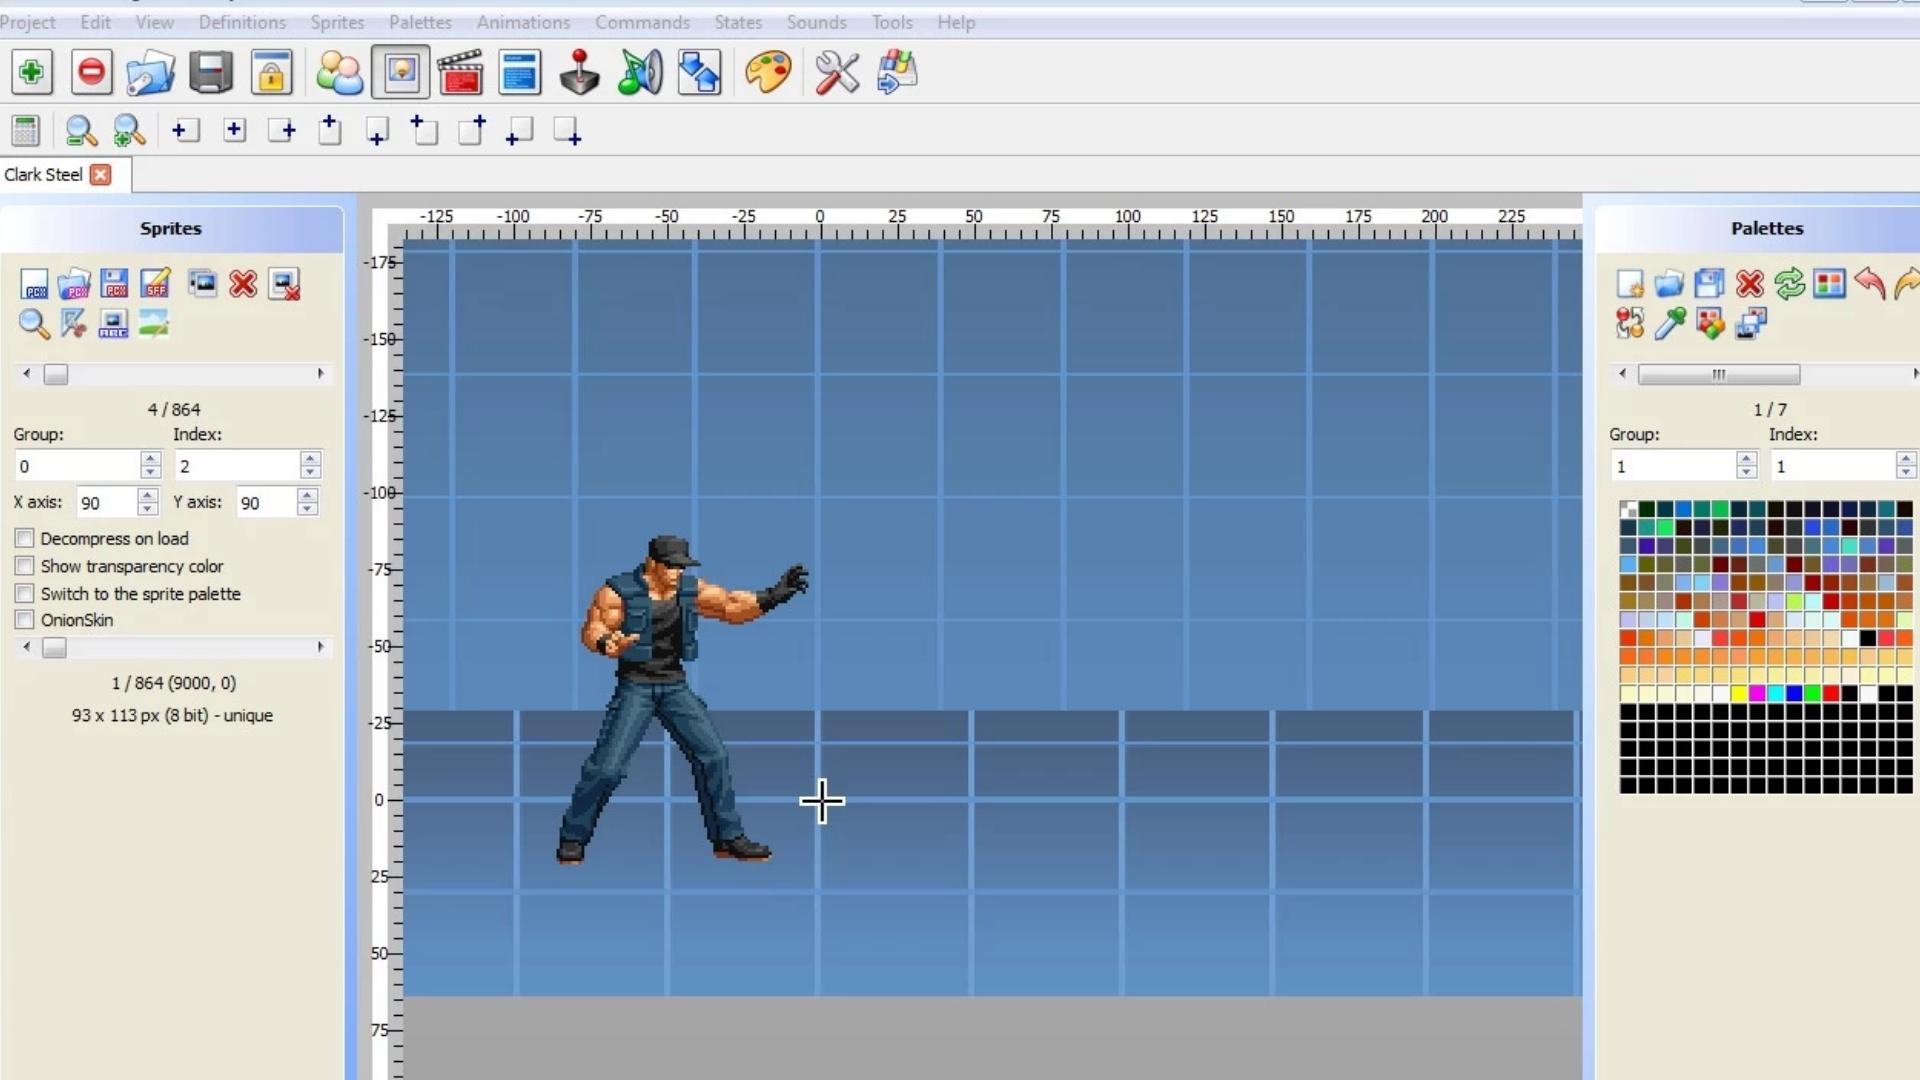Open Tools (wrench and screwdriver icon)
The width and height of the screenshot is (1920, 1080).
(837, 72)
